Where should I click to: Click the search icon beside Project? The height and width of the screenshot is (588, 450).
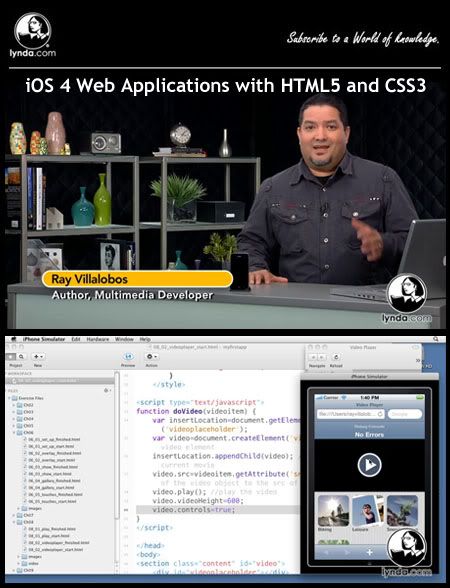click(21, 356)
